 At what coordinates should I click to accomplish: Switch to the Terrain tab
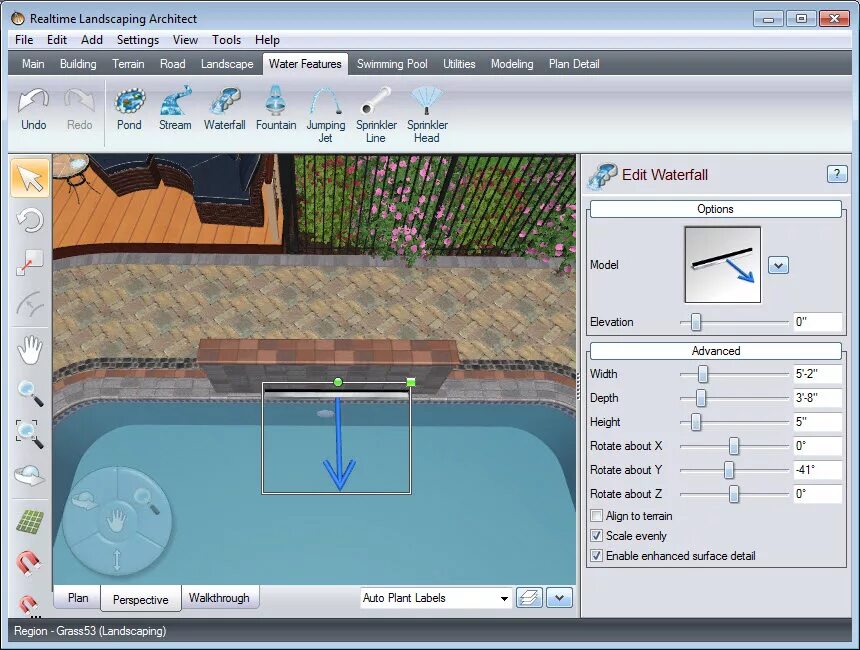128,64
